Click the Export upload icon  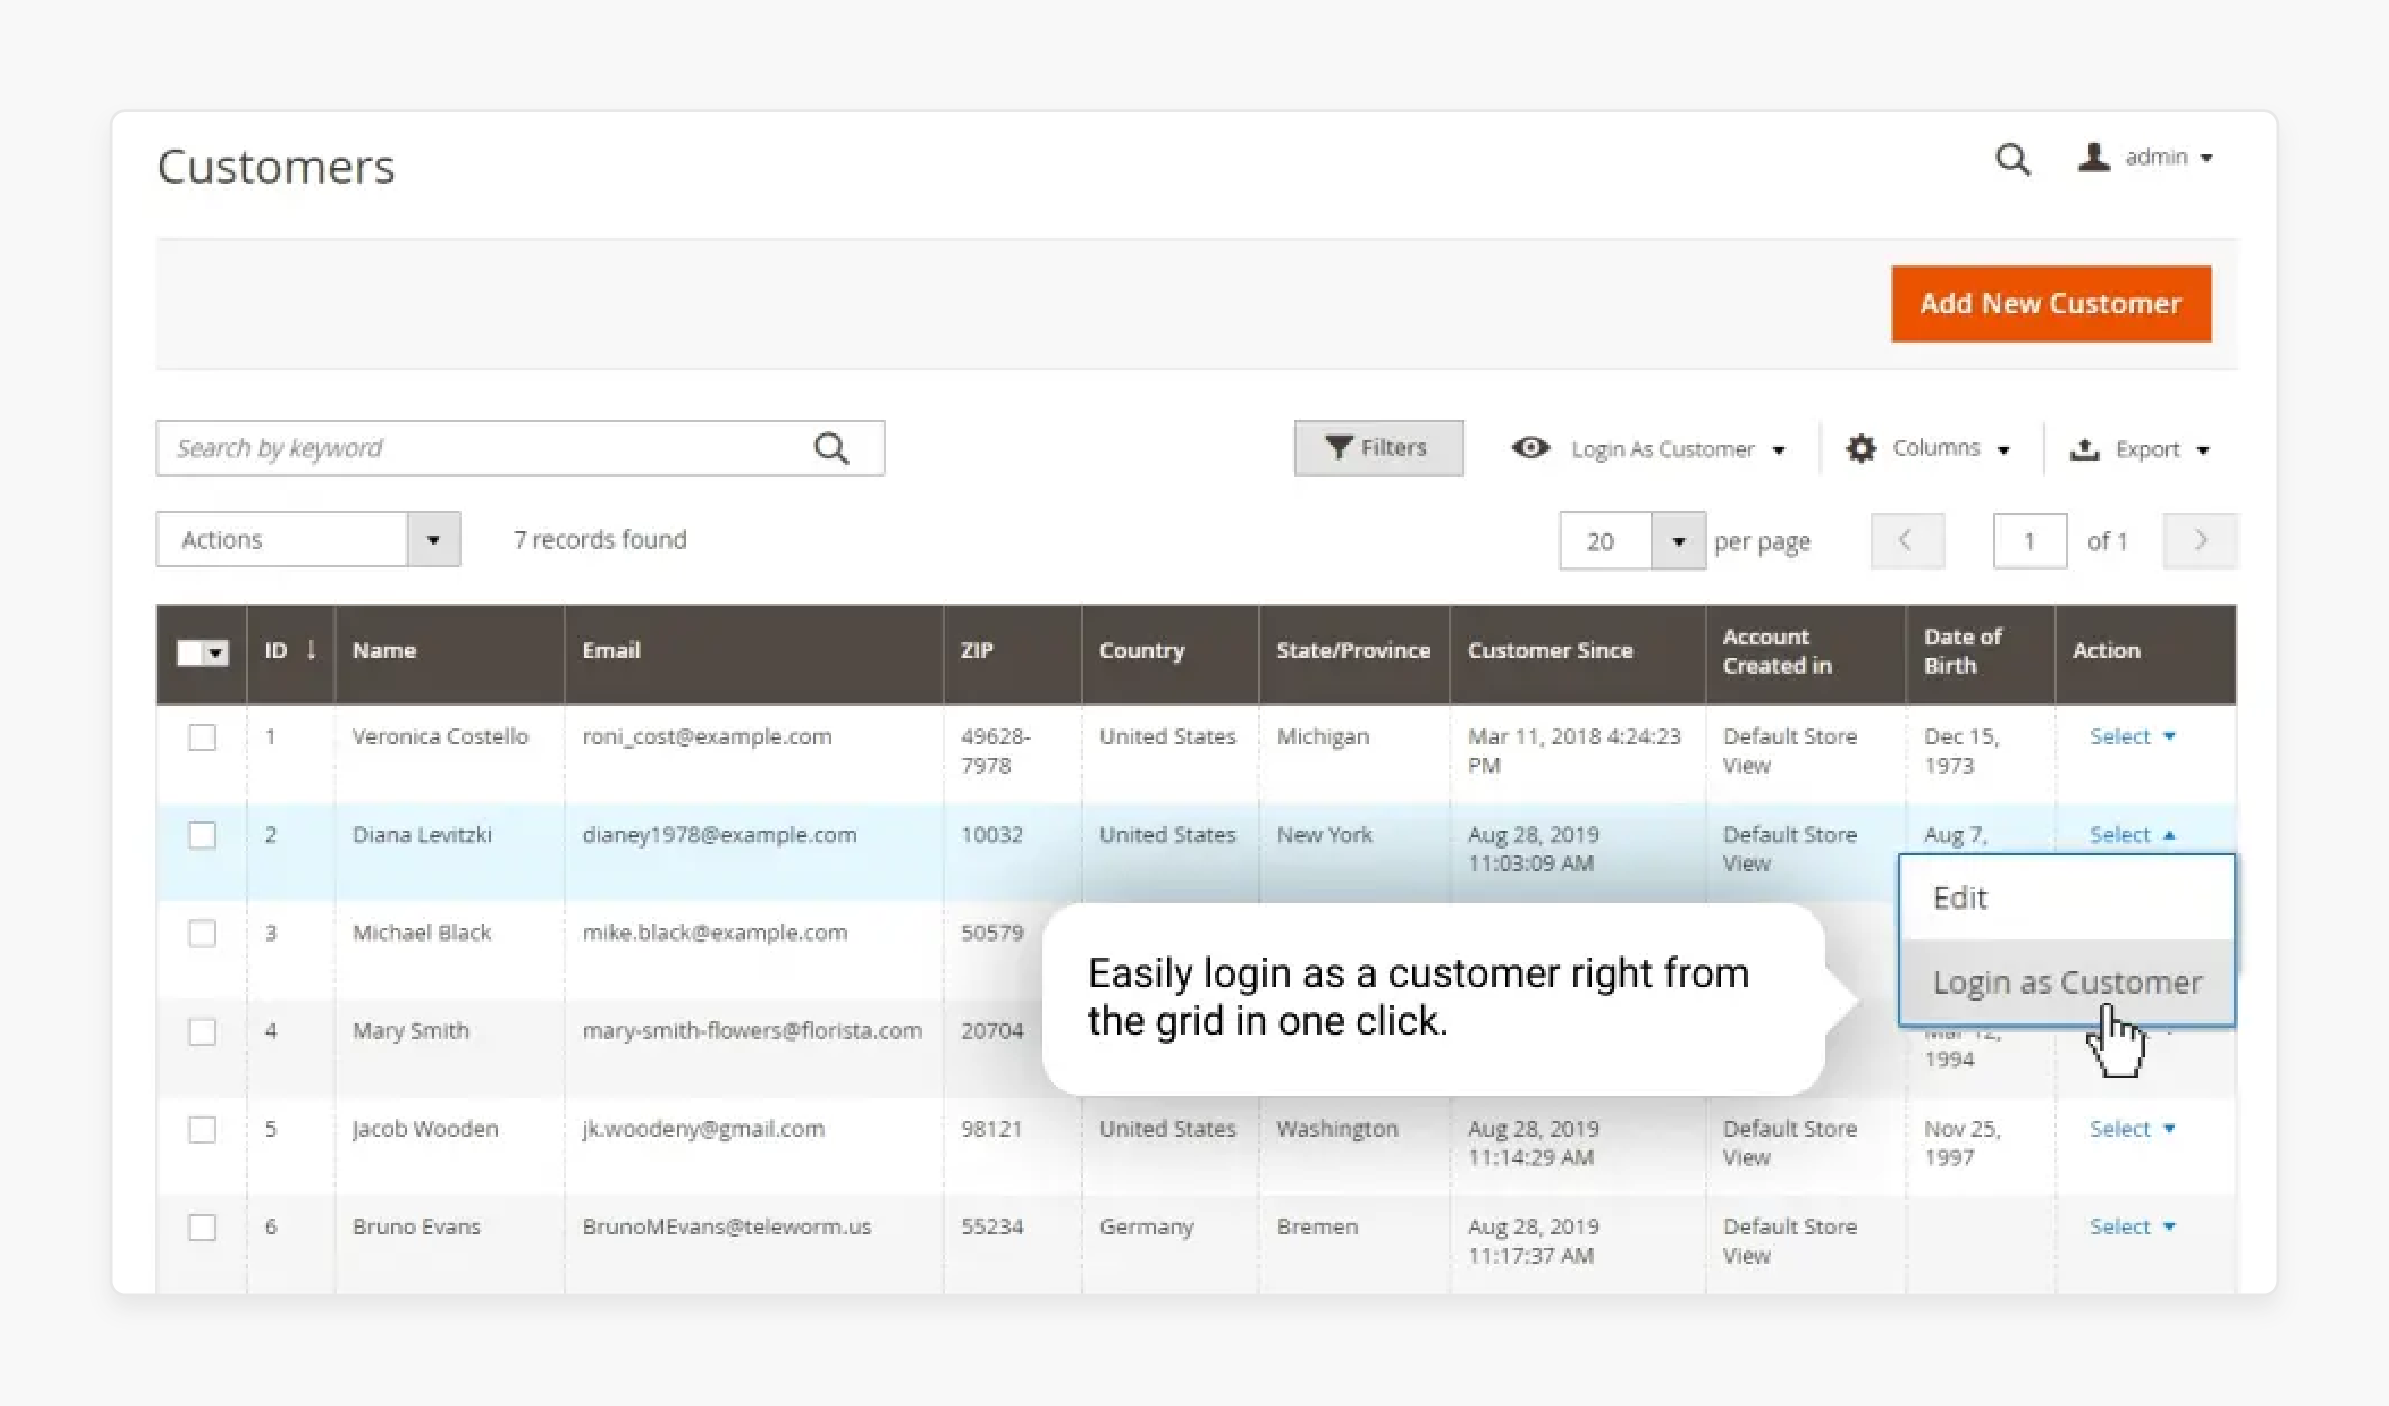[x=2084, y=449]
